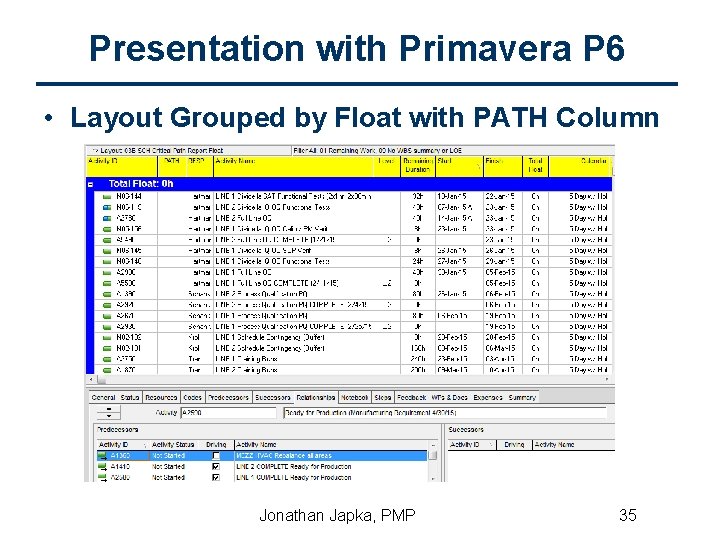
Task: Open the Status tab
Action: (130, 398)
